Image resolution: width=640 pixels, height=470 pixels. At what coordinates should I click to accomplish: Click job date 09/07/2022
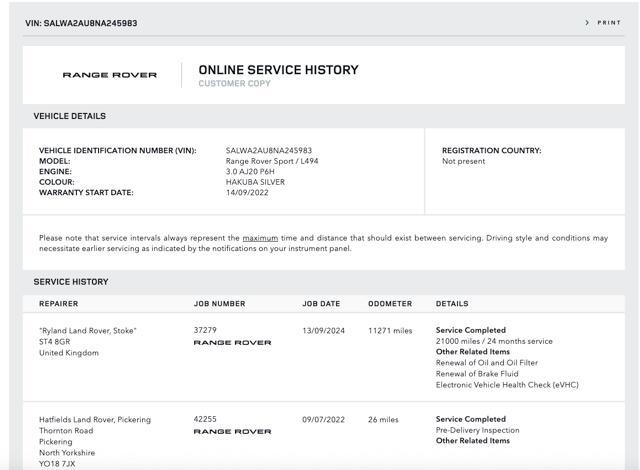[323, 419]
